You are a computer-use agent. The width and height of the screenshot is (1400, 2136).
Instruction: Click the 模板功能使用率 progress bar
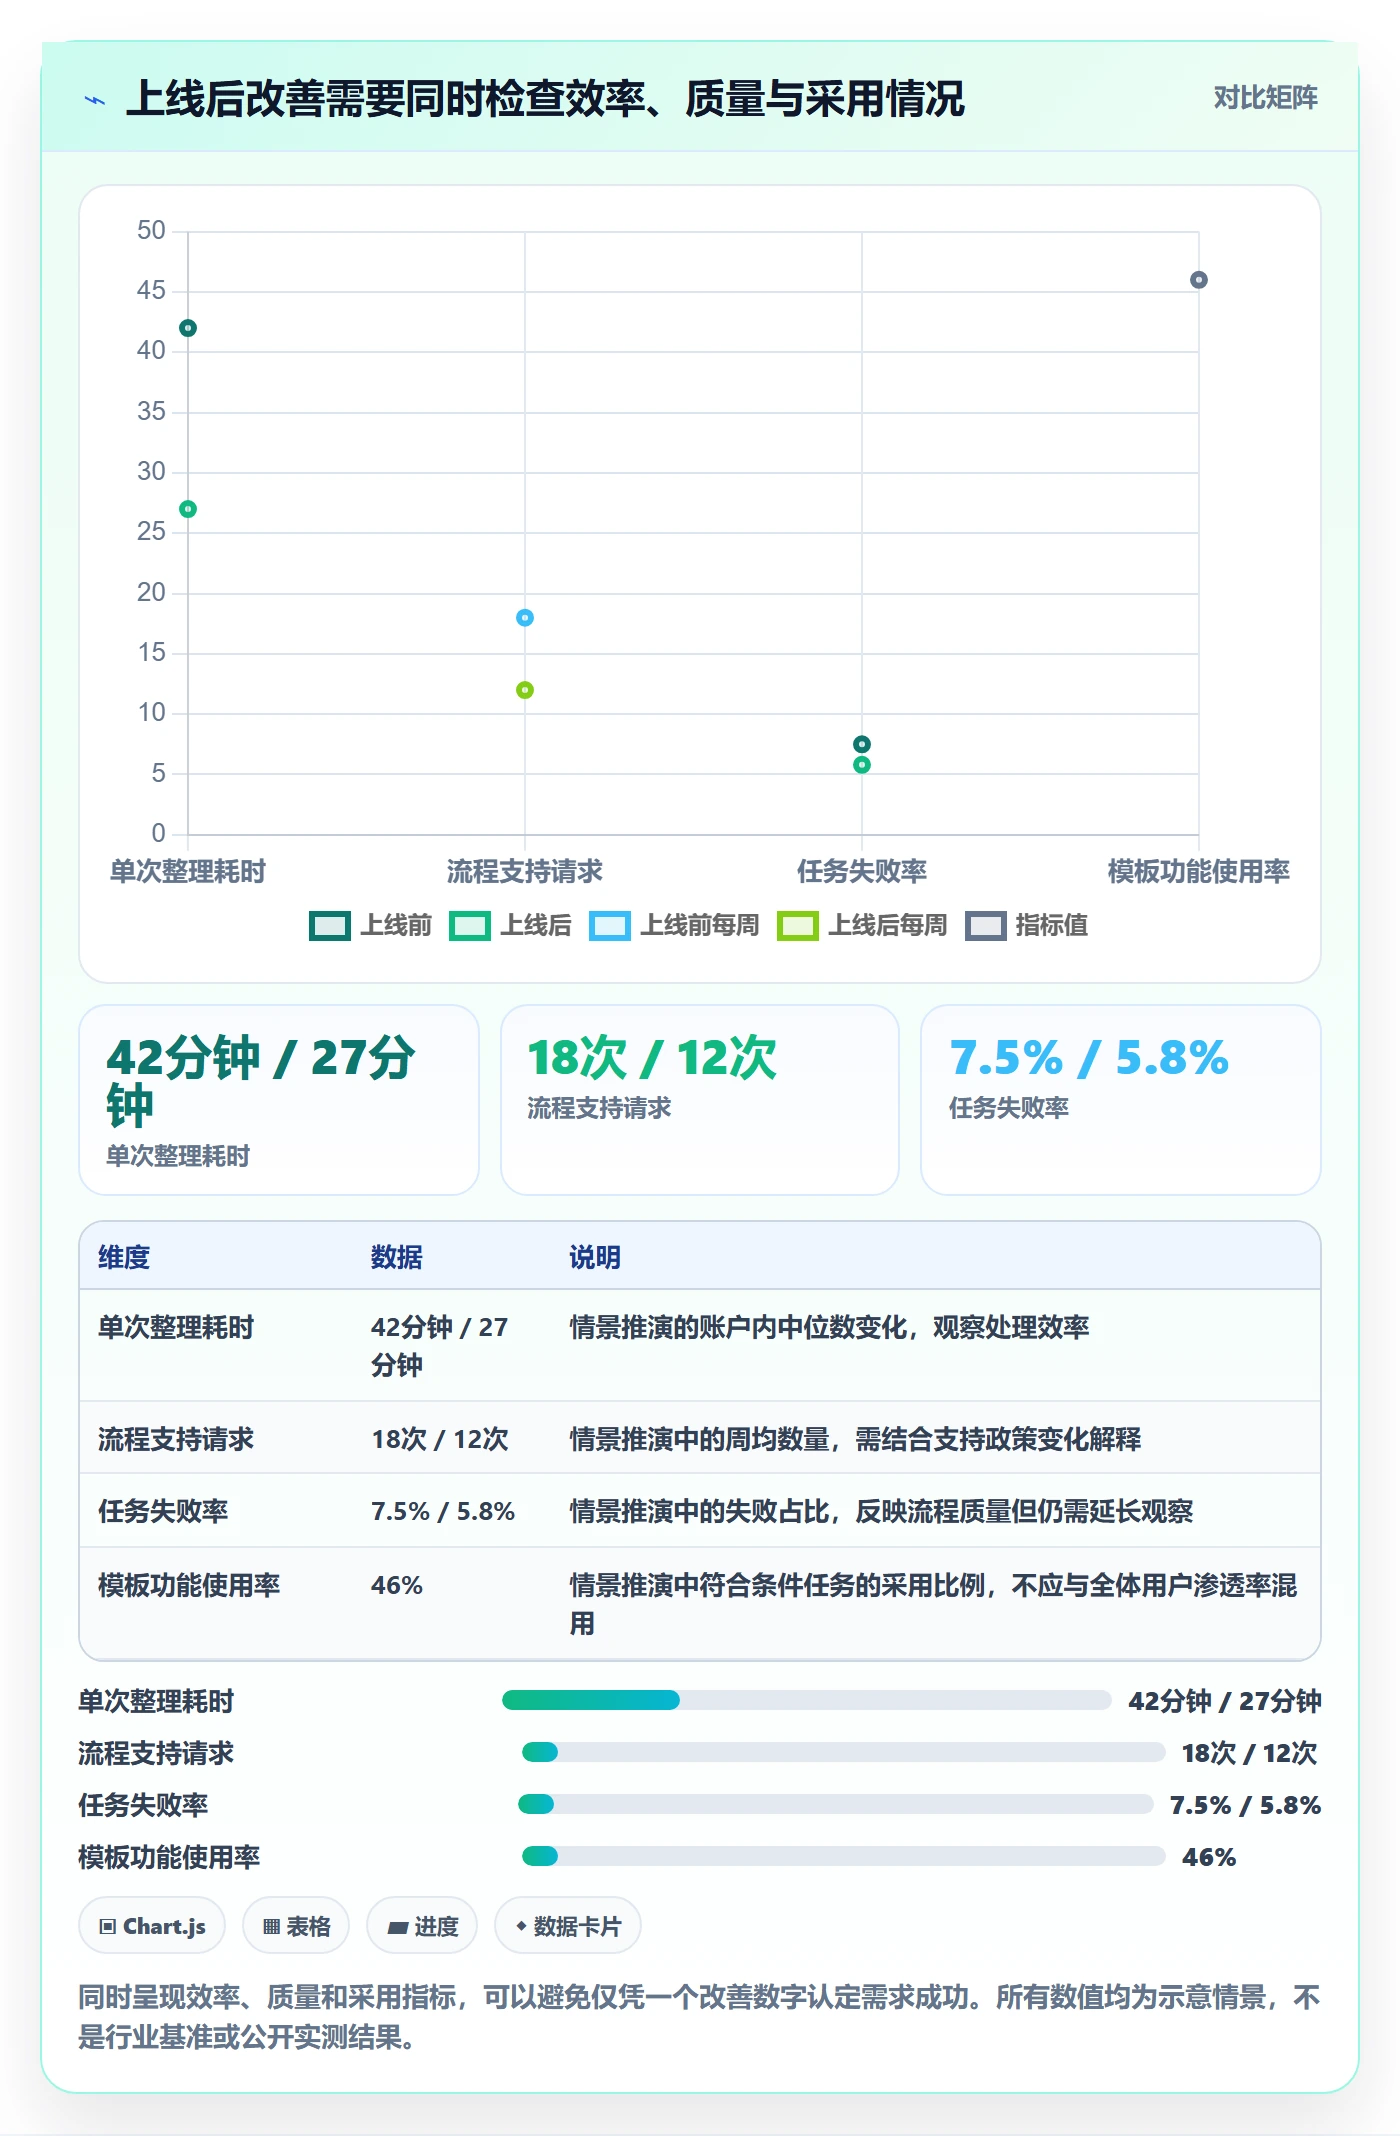pyautogui.click(x=843, y=1856)
